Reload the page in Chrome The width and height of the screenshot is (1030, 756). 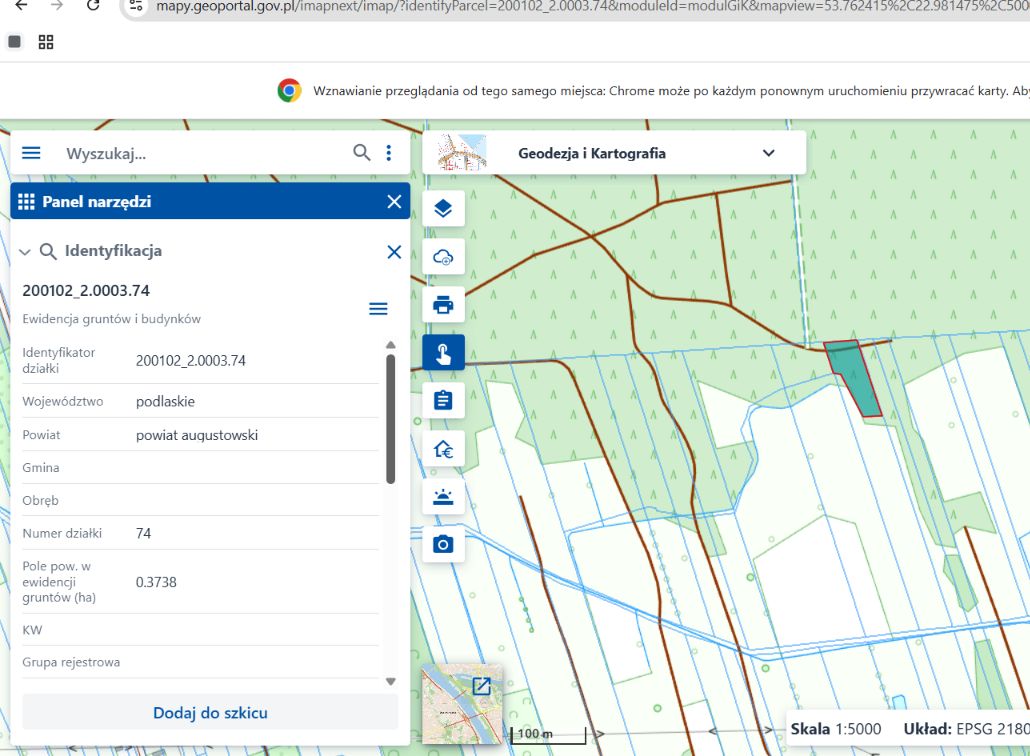93,5
